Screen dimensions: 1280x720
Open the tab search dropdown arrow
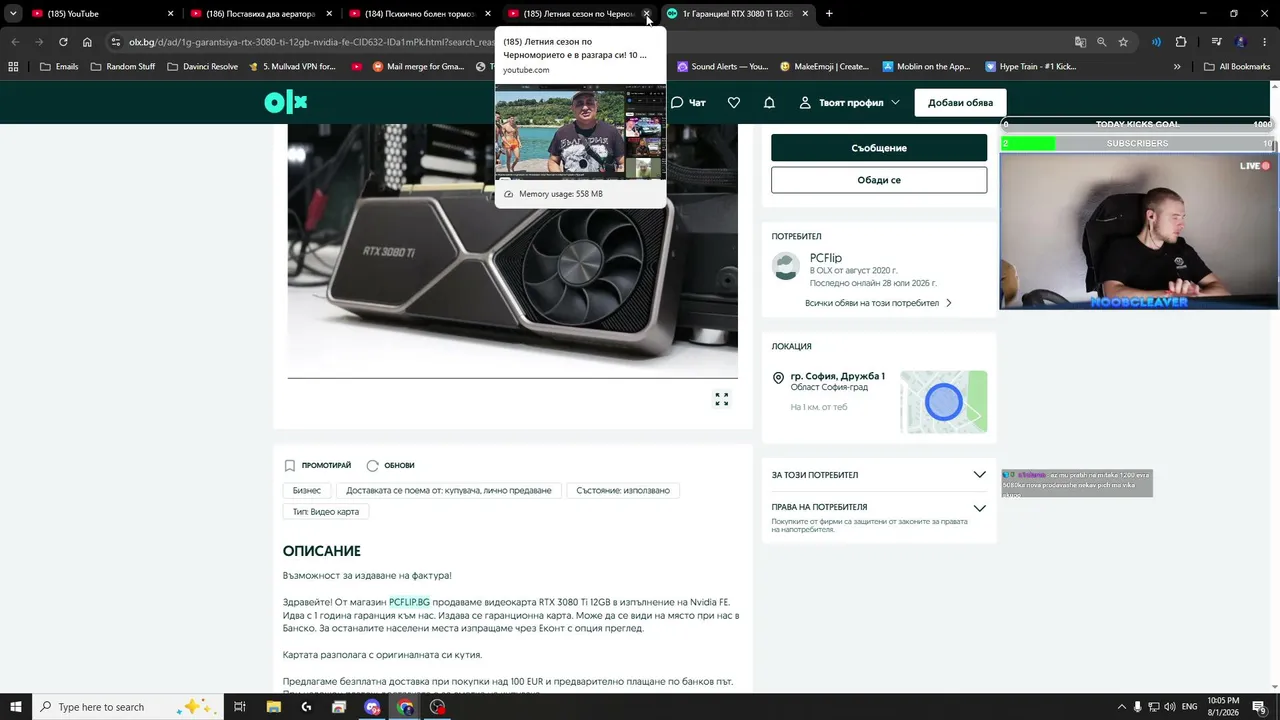tap(13, 14)
